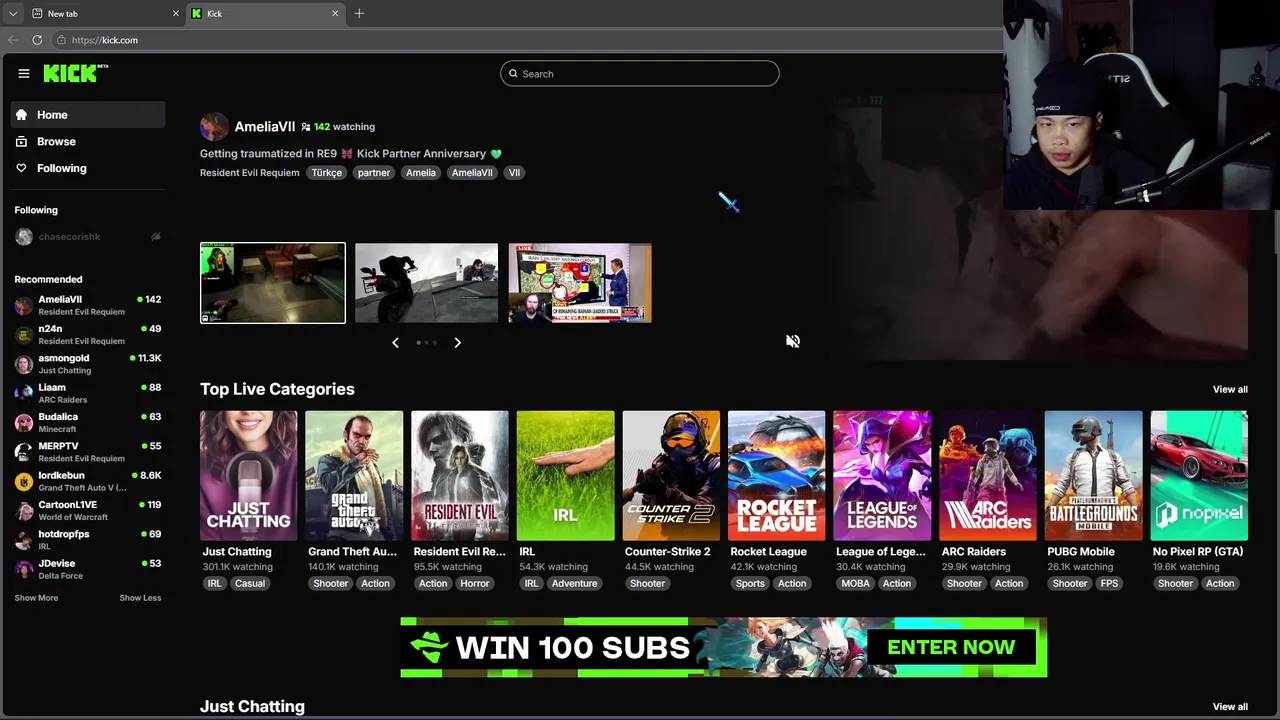This screenshot has height=720, width=1280.
Task: Open the League of Legends category card
Action: (x=882, y=476)
